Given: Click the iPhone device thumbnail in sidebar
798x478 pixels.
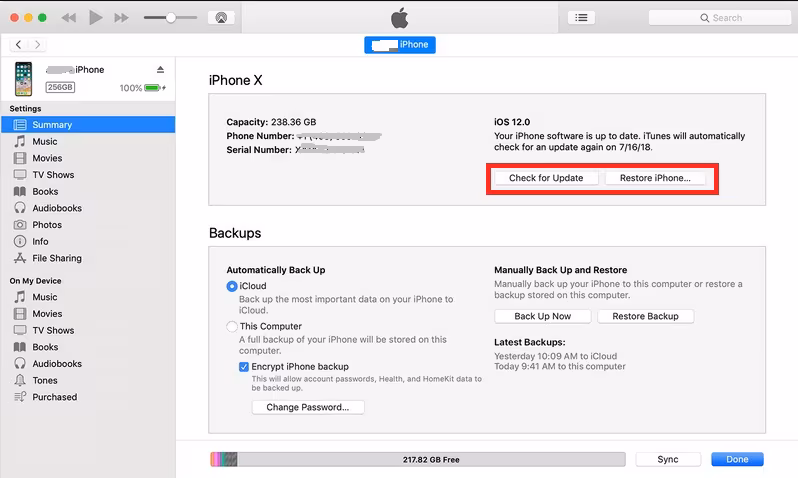Looking at the screenshot, I should point(23,79).
